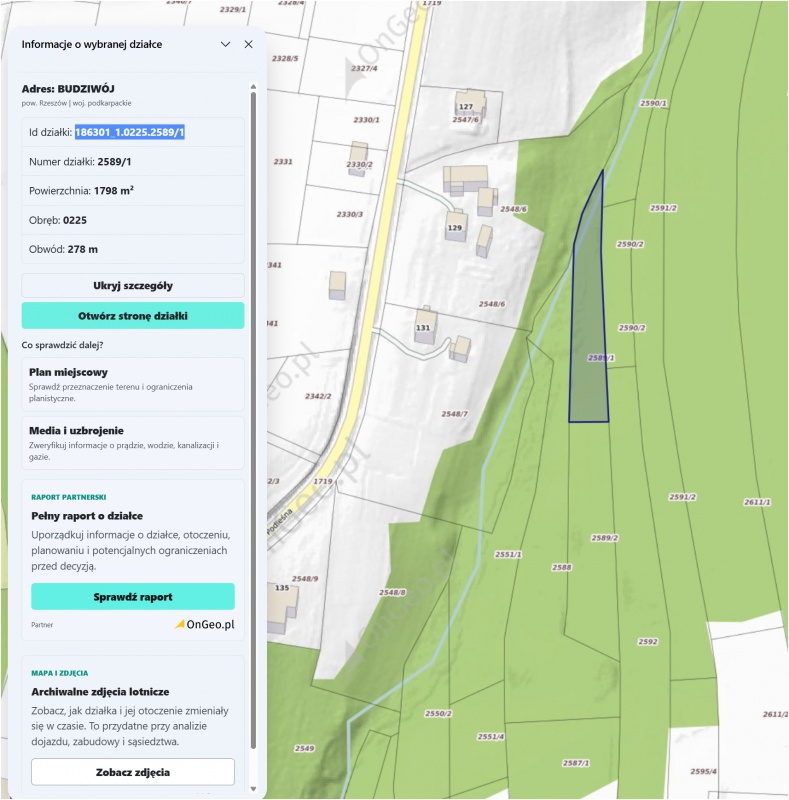Click building number 135 on the map
Screen dimensions: 789x800
coord(282,588)
